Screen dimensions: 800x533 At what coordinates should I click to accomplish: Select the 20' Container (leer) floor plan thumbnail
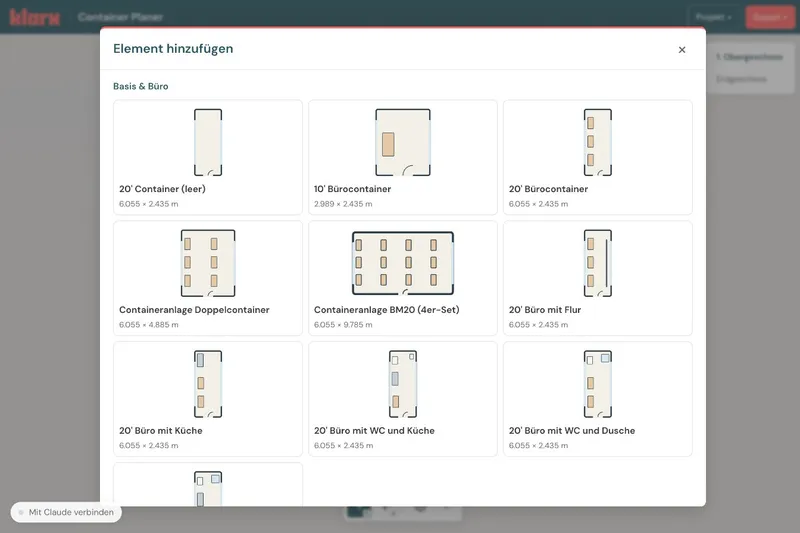208,142
